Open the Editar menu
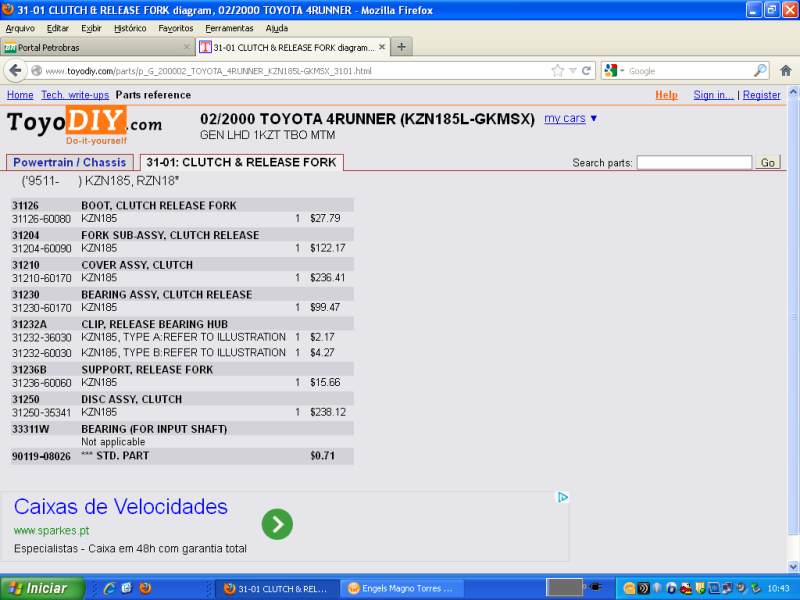 (x=58, y=28)
